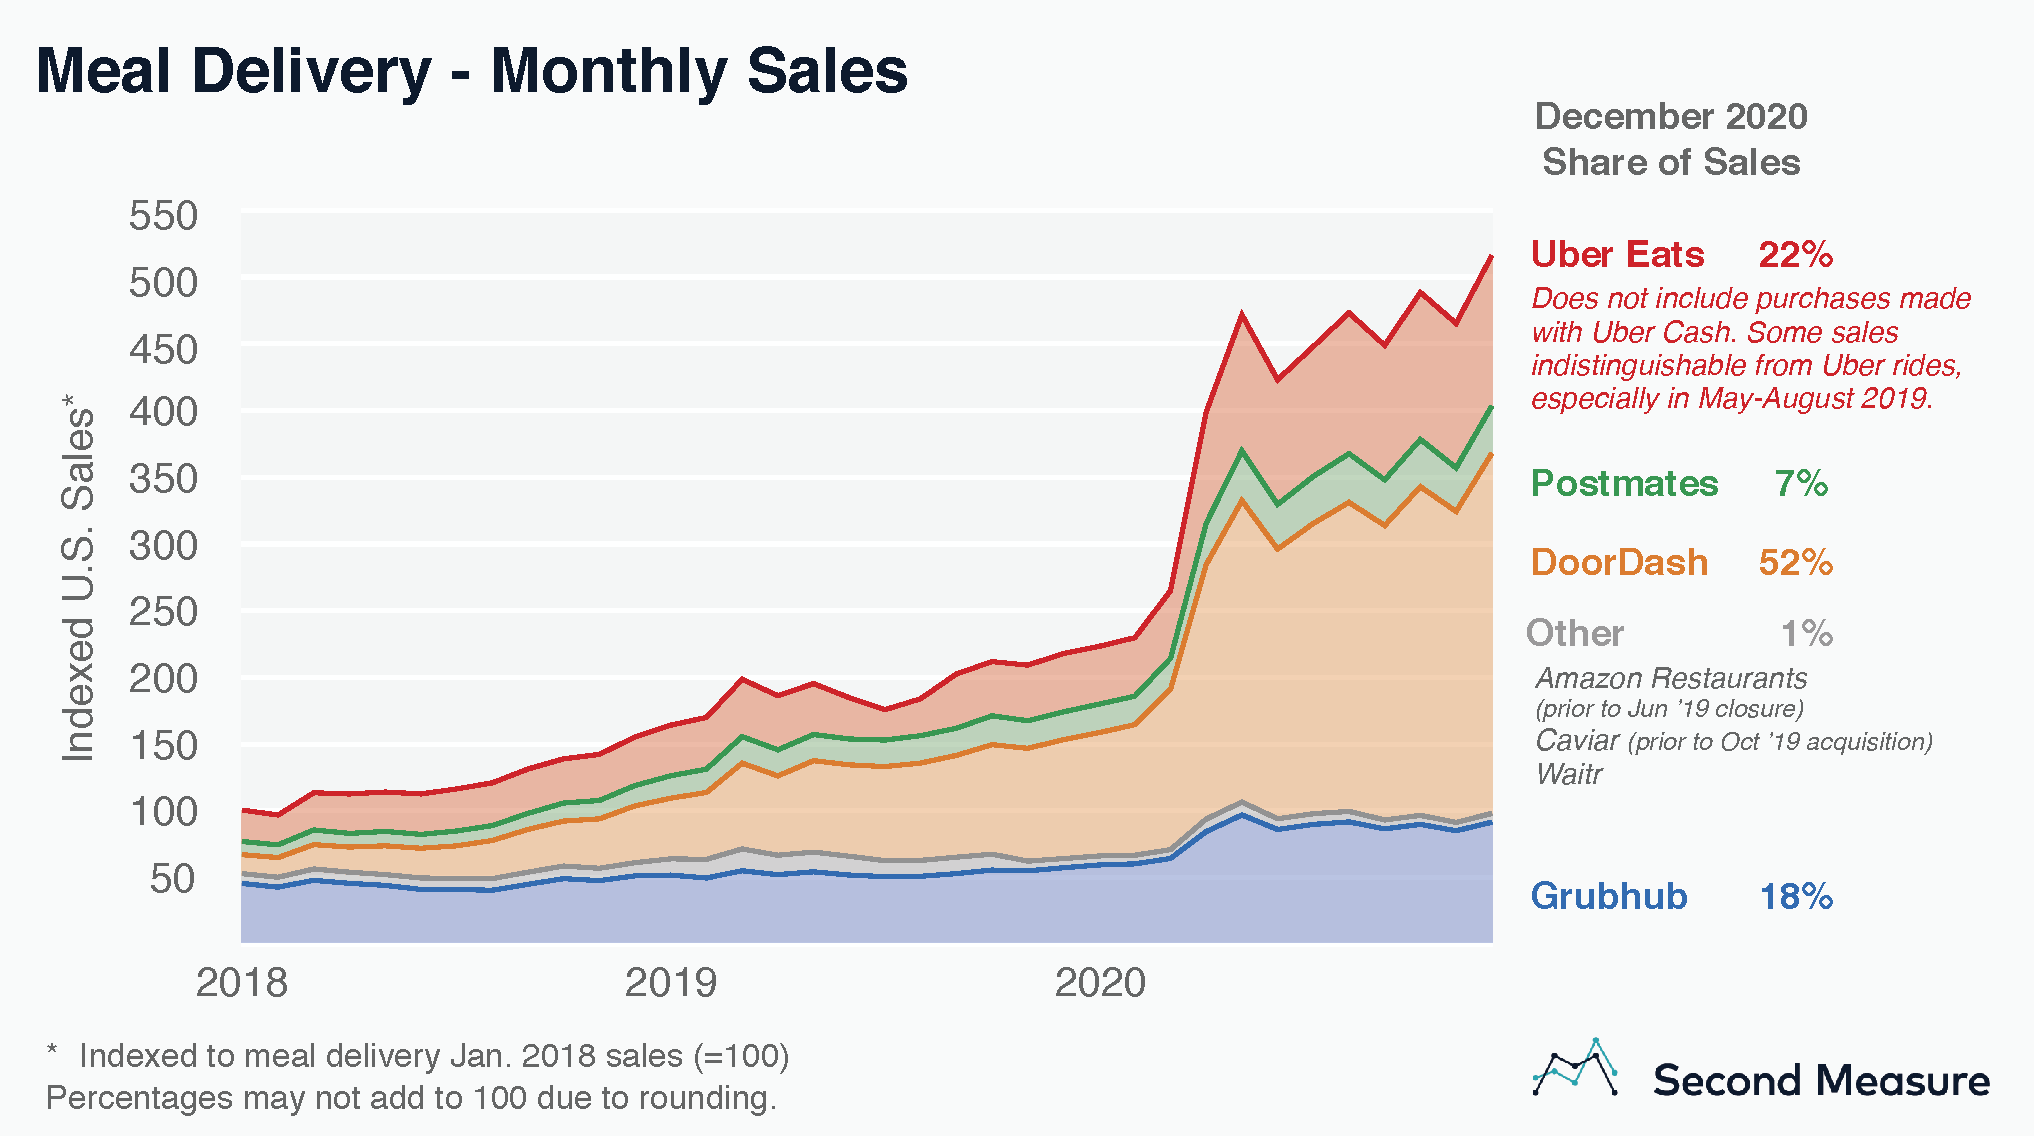
Task: Click the Postmates 7% share value
Action: pos(1802,483)
